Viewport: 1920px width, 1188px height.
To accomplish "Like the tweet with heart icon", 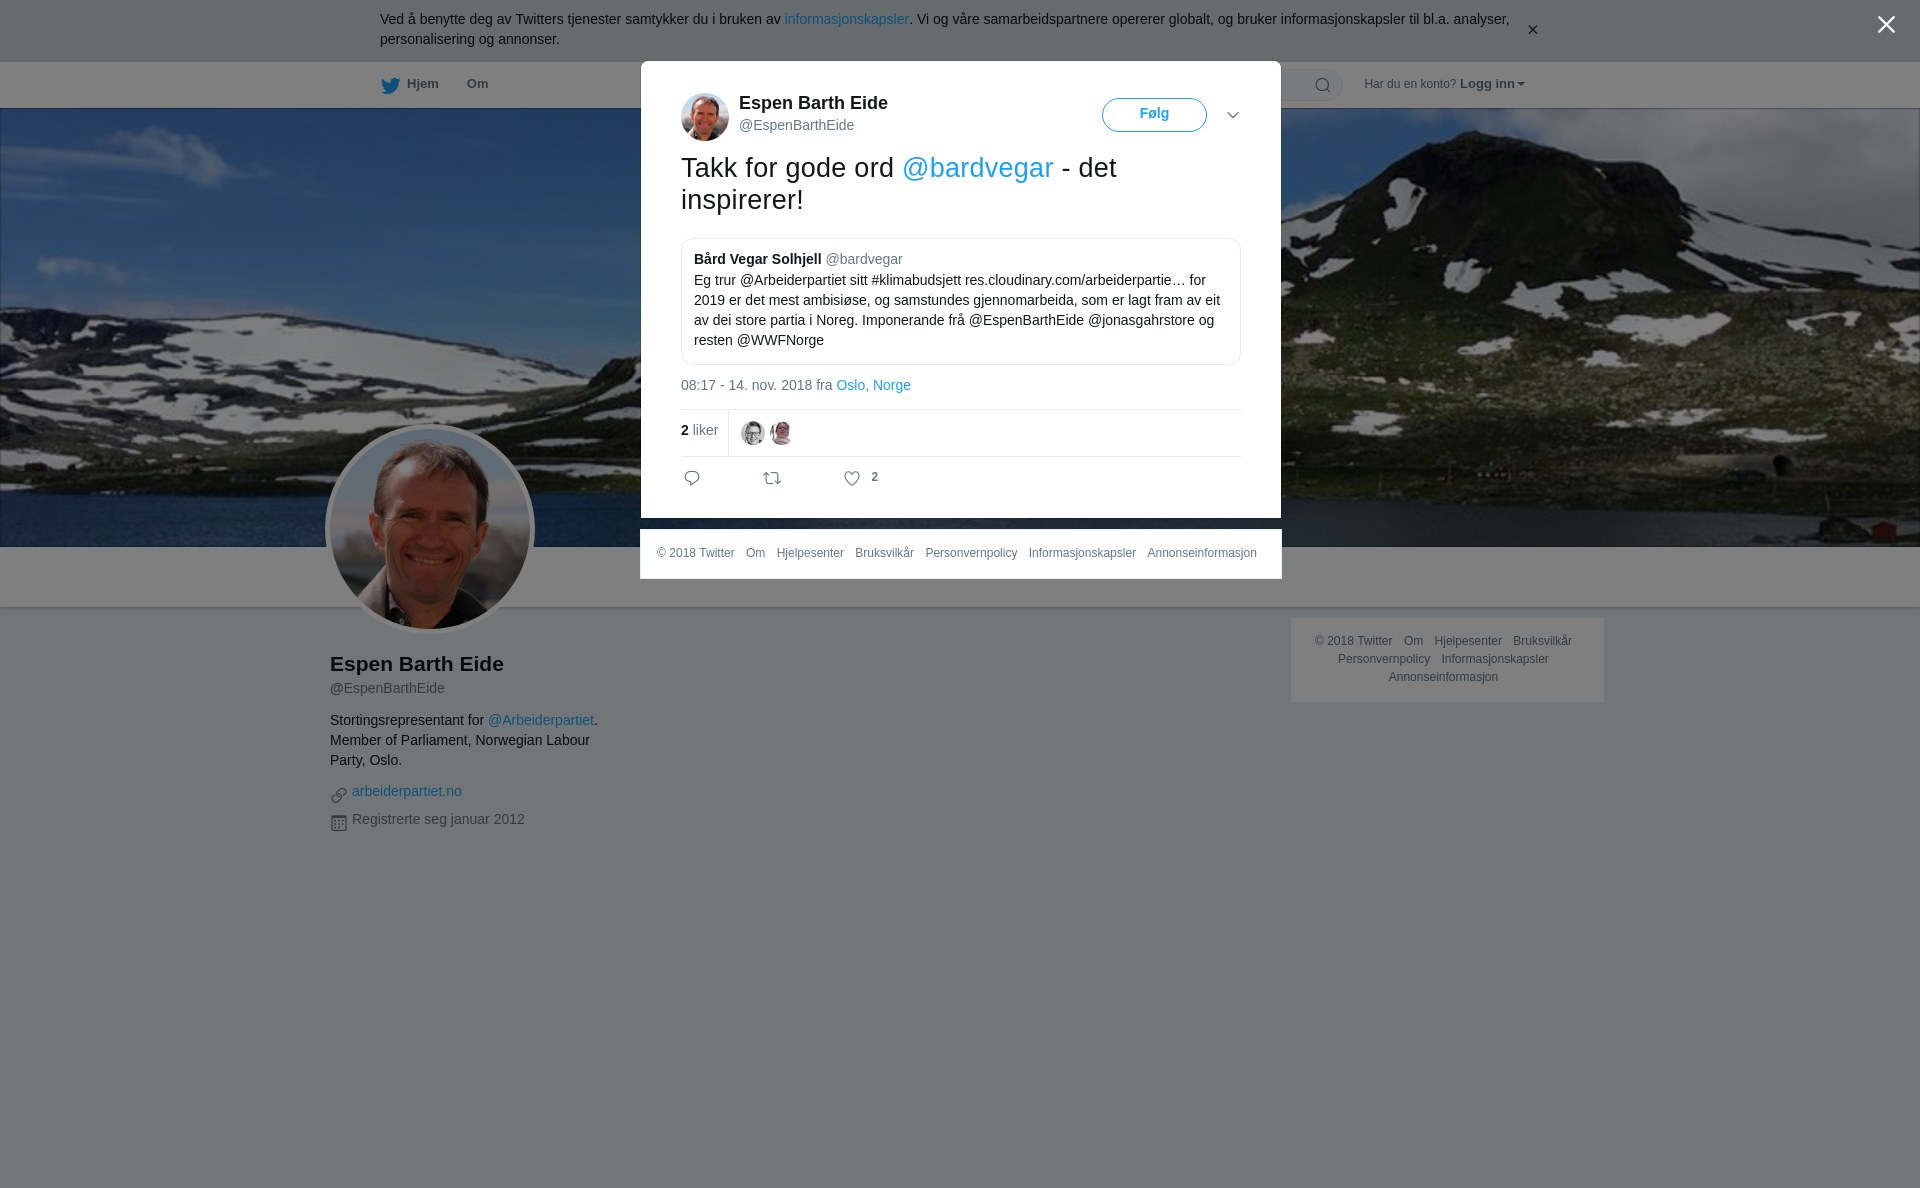I will [852, 479].
